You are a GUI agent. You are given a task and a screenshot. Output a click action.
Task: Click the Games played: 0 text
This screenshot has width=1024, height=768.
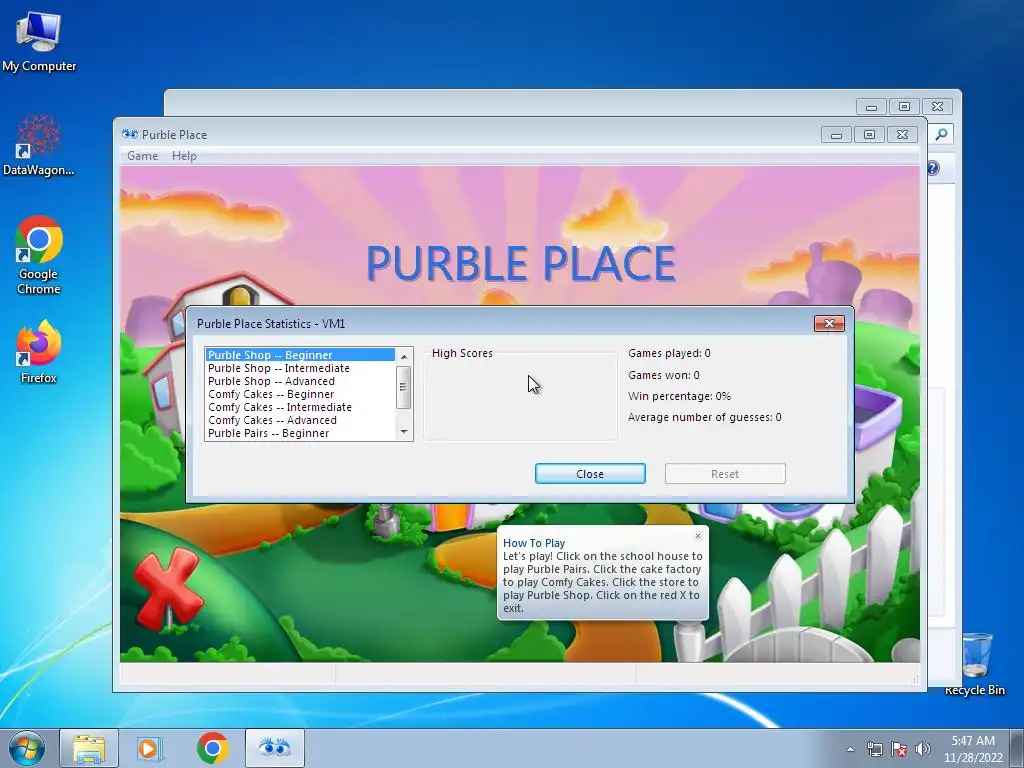669,353
